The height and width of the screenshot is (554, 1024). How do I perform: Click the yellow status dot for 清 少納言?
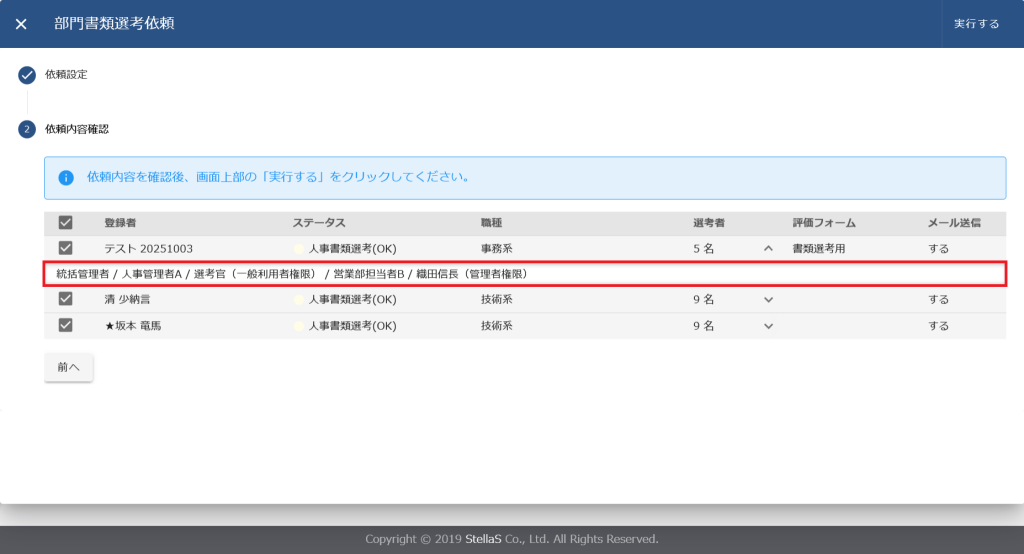pos(298,299)
